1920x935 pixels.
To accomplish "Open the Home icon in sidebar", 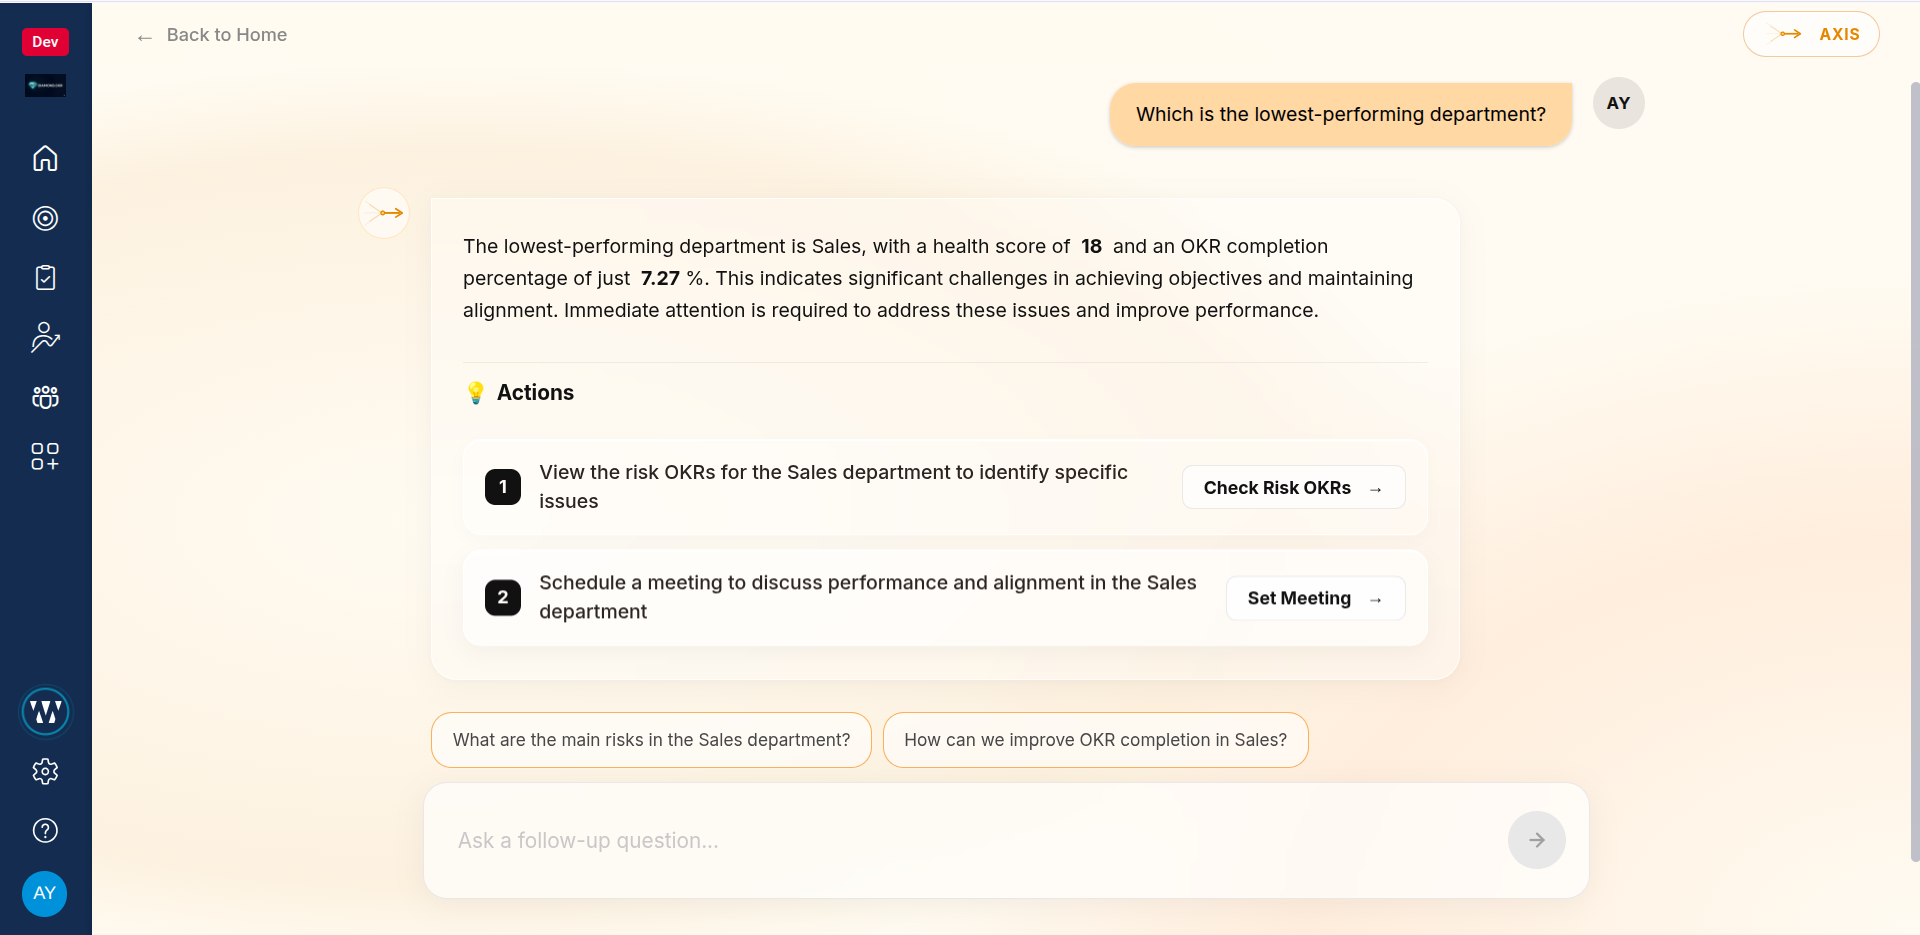I will pos(45,158).
